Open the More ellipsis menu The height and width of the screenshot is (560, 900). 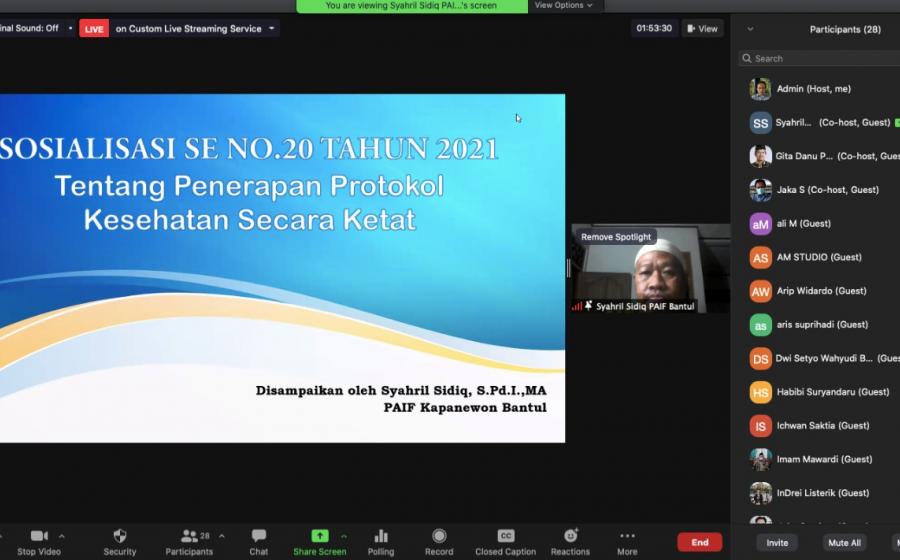coord(627,536)
